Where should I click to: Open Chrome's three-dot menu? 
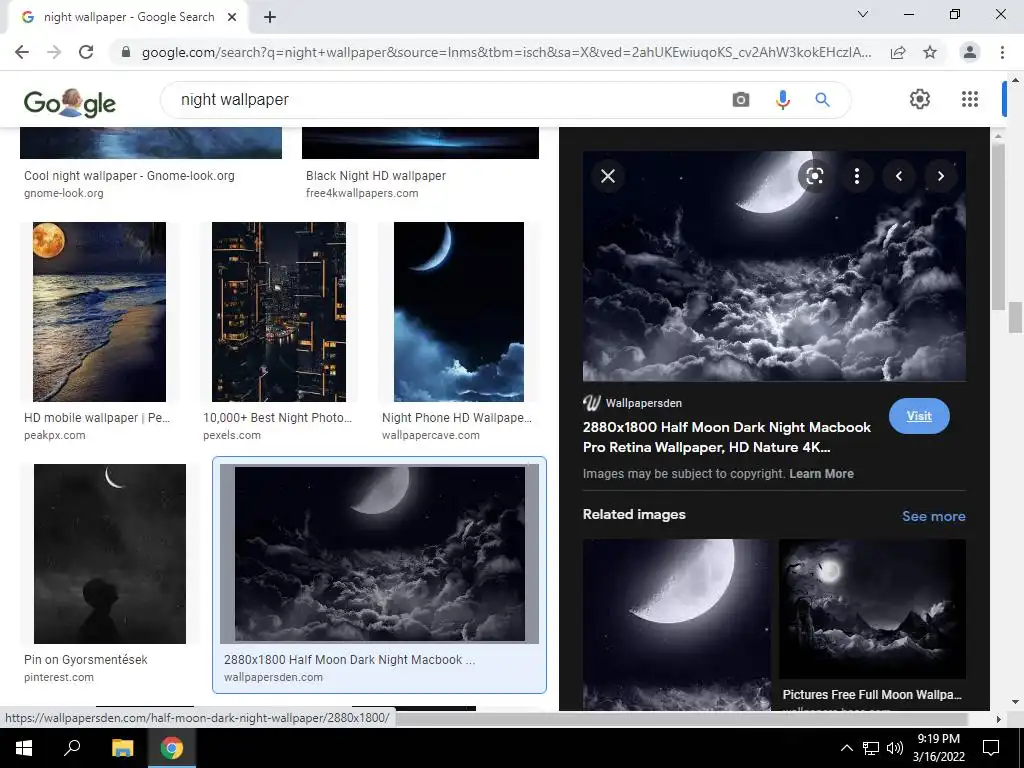[x=1002, y=52]
